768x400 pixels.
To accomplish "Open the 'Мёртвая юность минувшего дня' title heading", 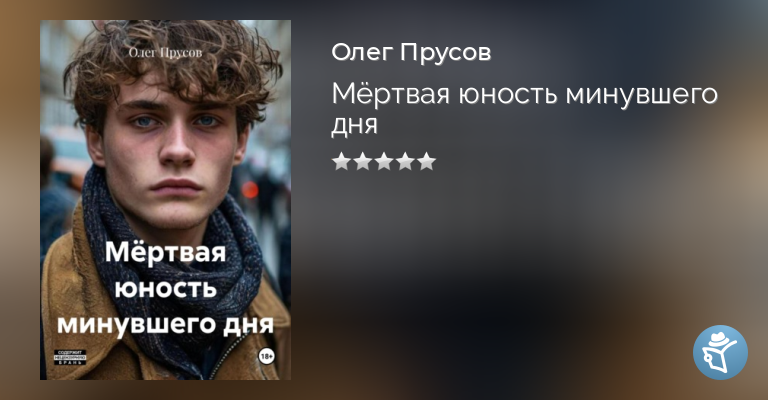I will tap(524, 109).
